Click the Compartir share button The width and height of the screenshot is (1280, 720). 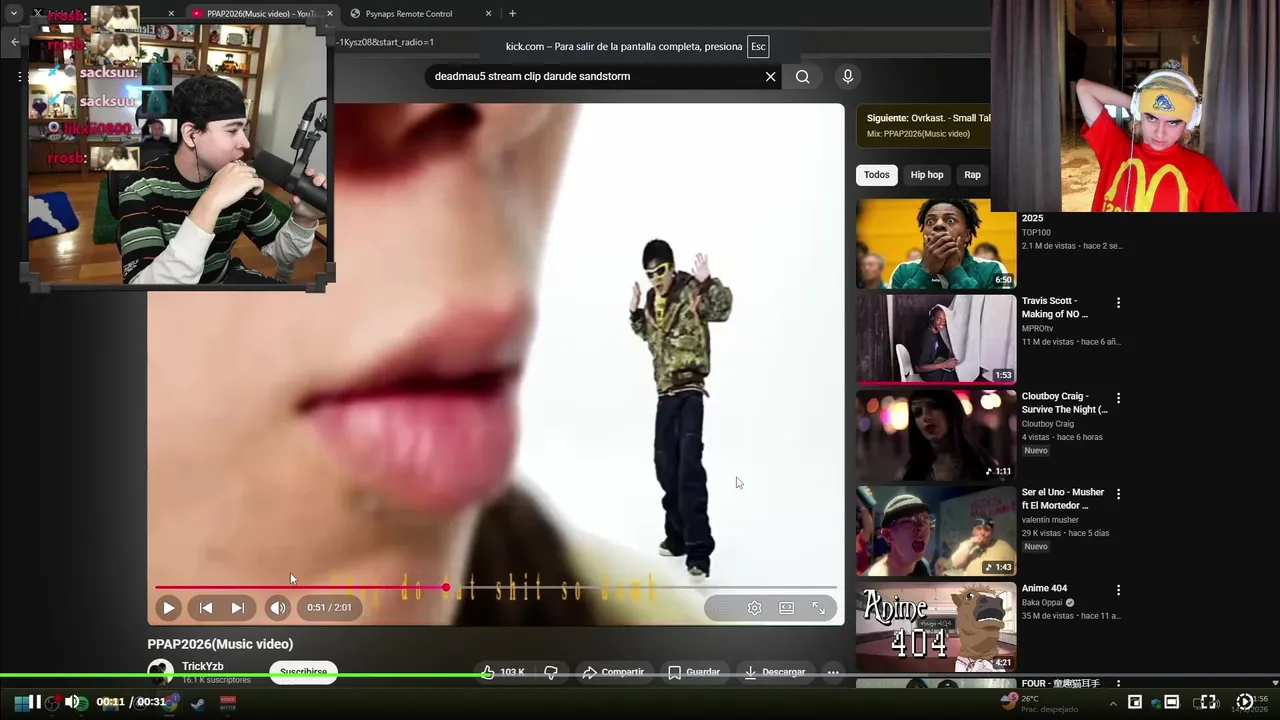612,672
